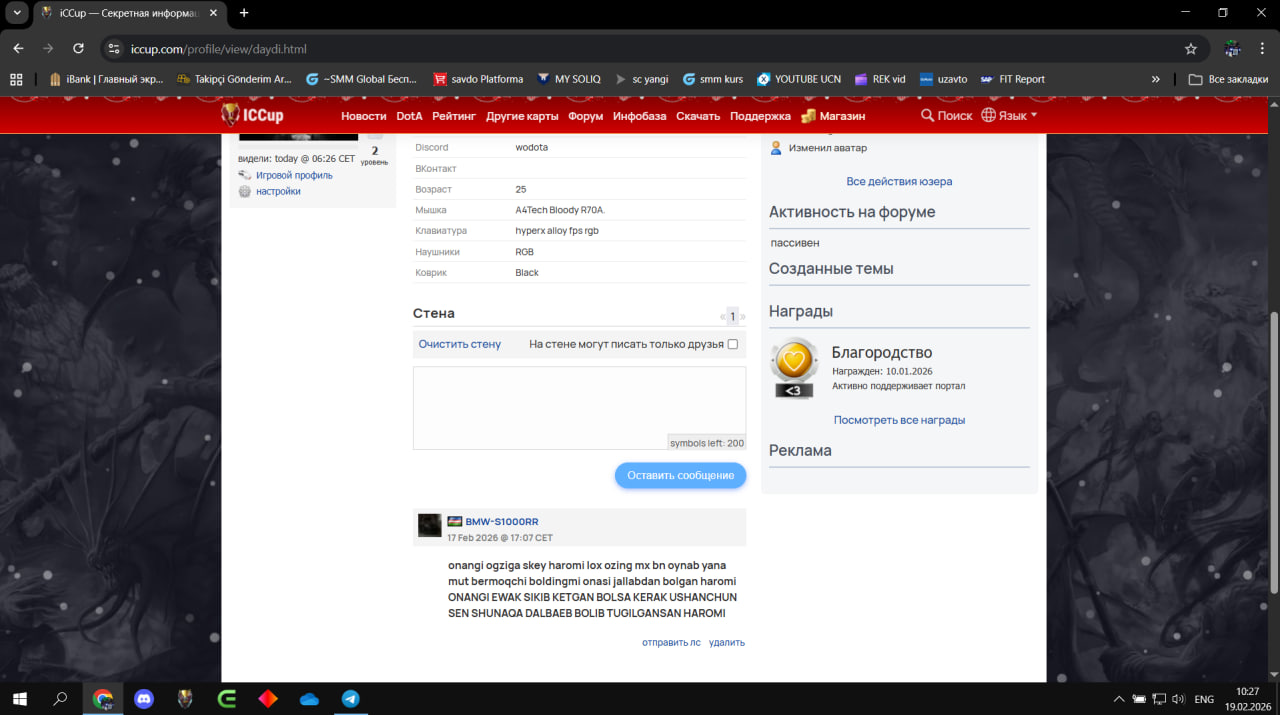Open the Новости menu
The width and height of the screenshot is (1280, 715).
pyautogui.click(x=363, y=116)
